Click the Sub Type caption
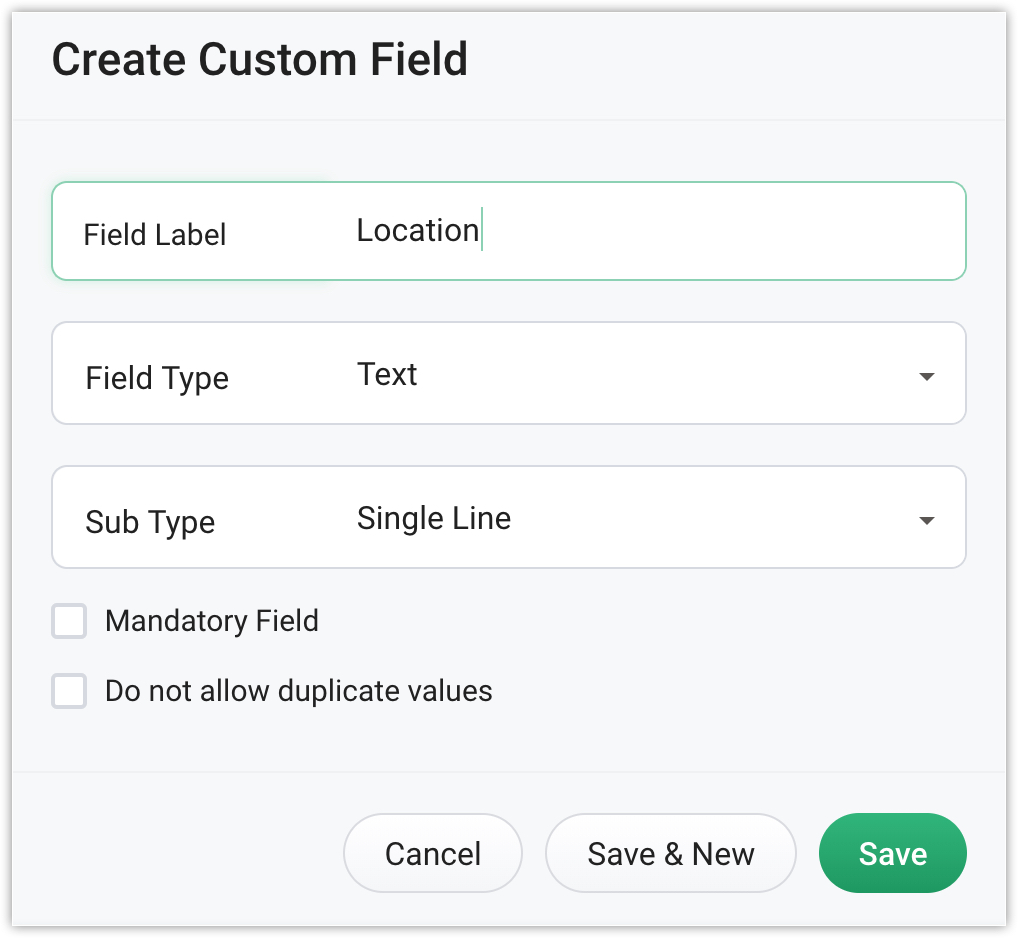This screenshot has height=938, width=1018. click(x=150, y=523)
